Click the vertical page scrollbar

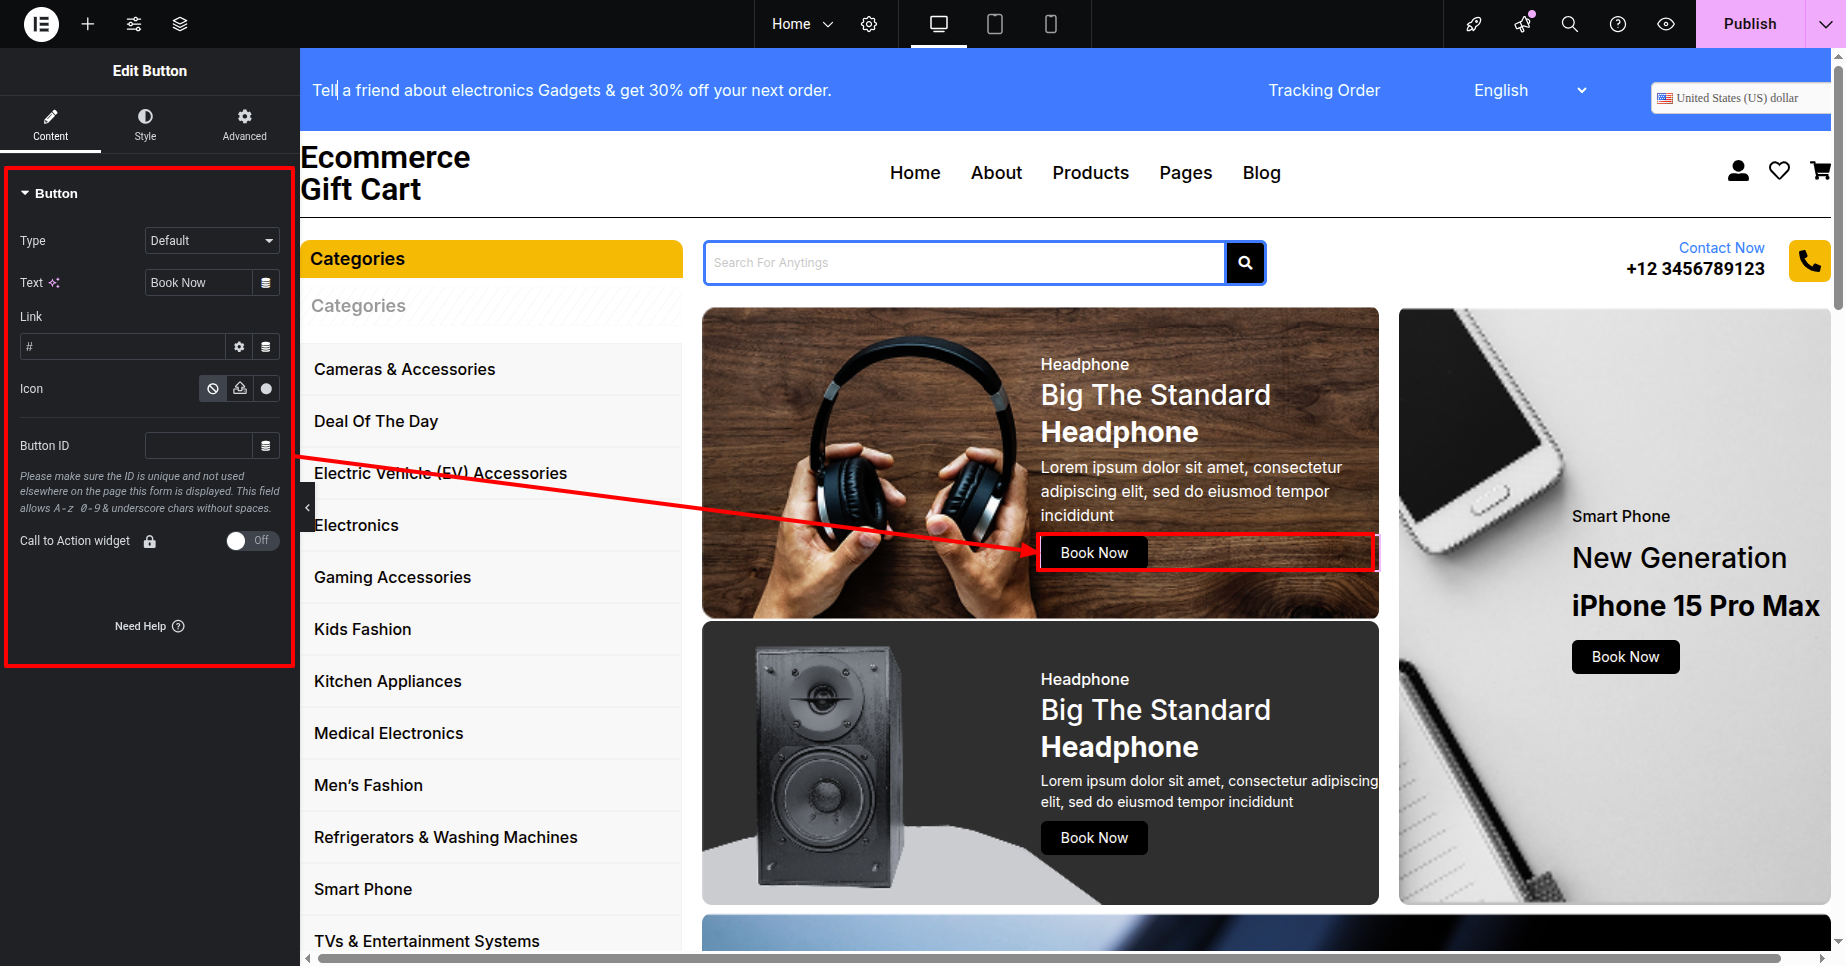[x=1838, y=188]
